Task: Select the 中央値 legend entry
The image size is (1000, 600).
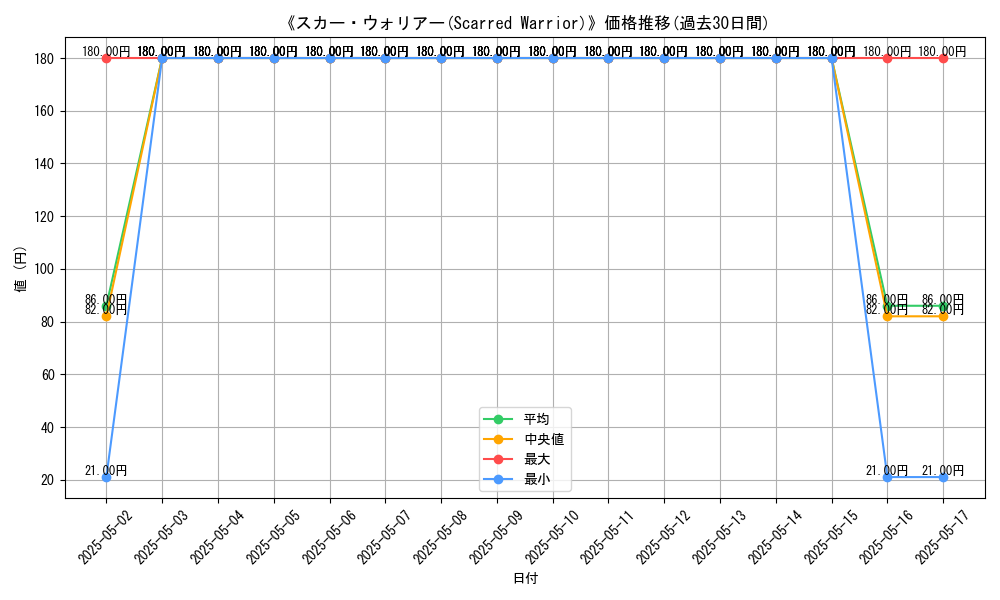Action: (524, 439)
